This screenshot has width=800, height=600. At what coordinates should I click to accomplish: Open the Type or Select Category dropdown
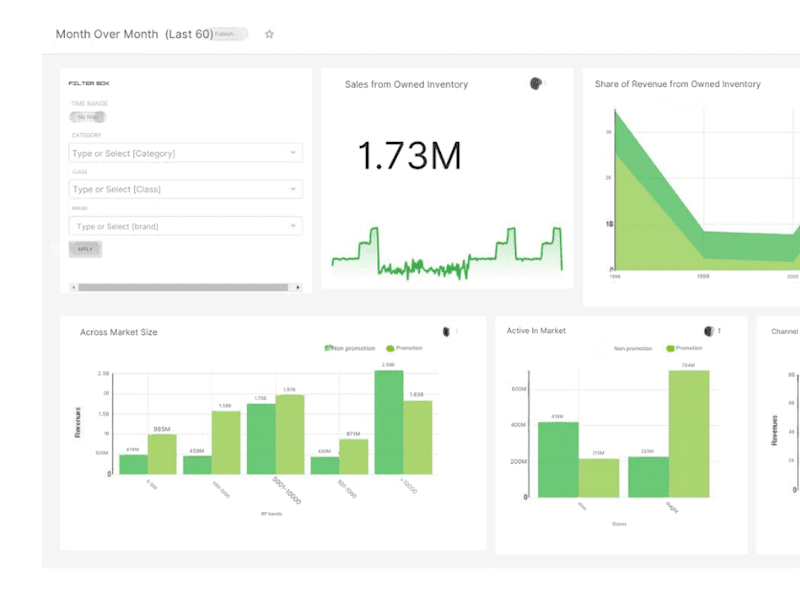click(x=186, y=153)
